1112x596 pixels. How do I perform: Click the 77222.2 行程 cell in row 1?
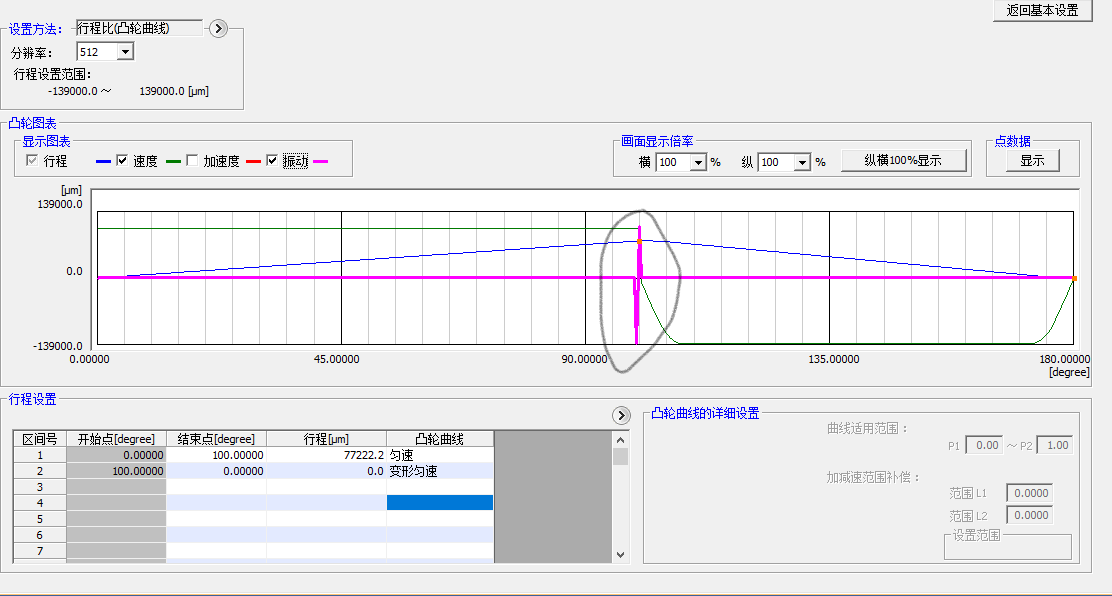point(326,455)
